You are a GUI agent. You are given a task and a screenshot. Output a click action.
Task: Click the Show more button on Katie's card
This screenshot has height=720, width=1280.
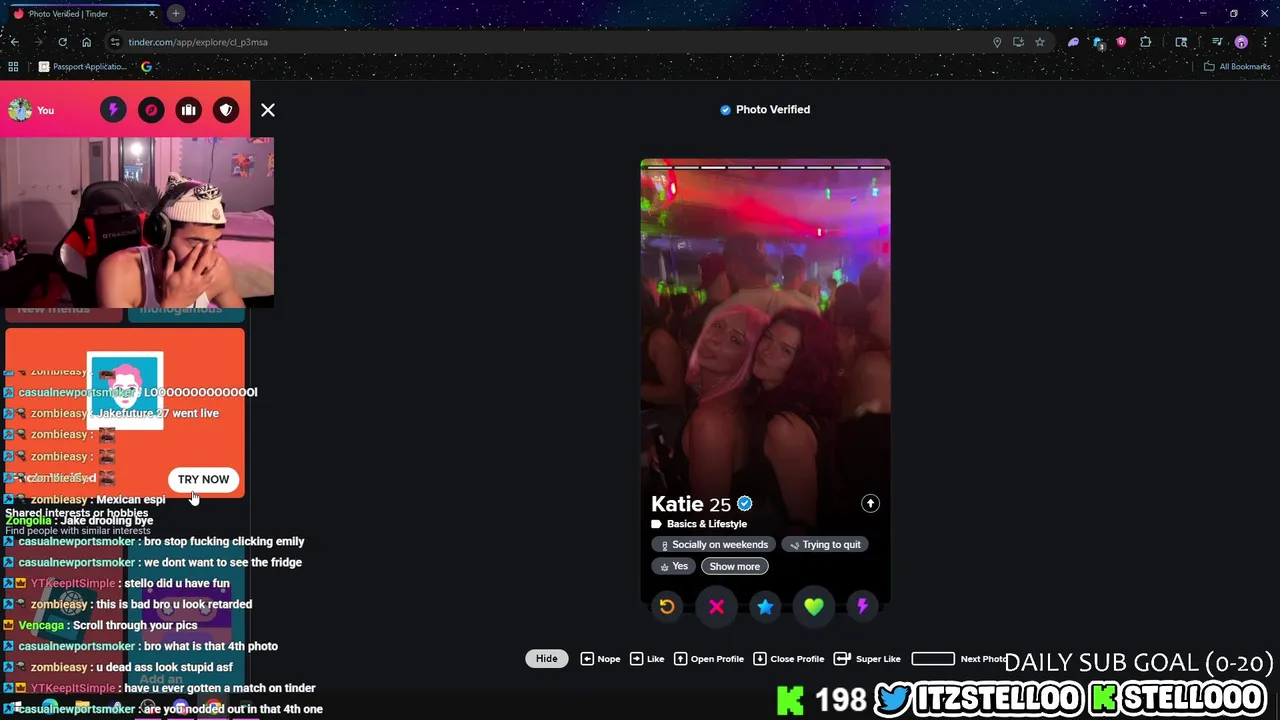pos(735,566)
